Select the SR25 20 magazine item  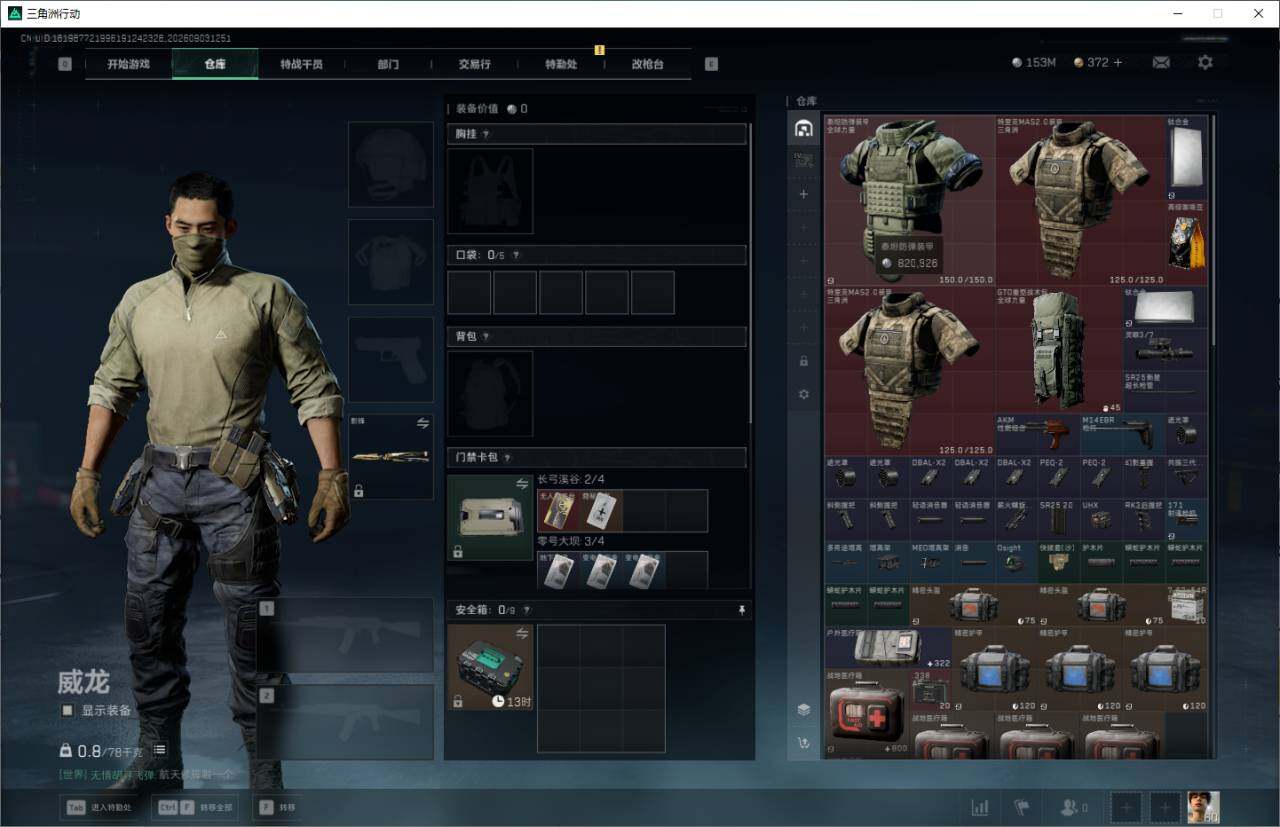tap(1059, 520)
